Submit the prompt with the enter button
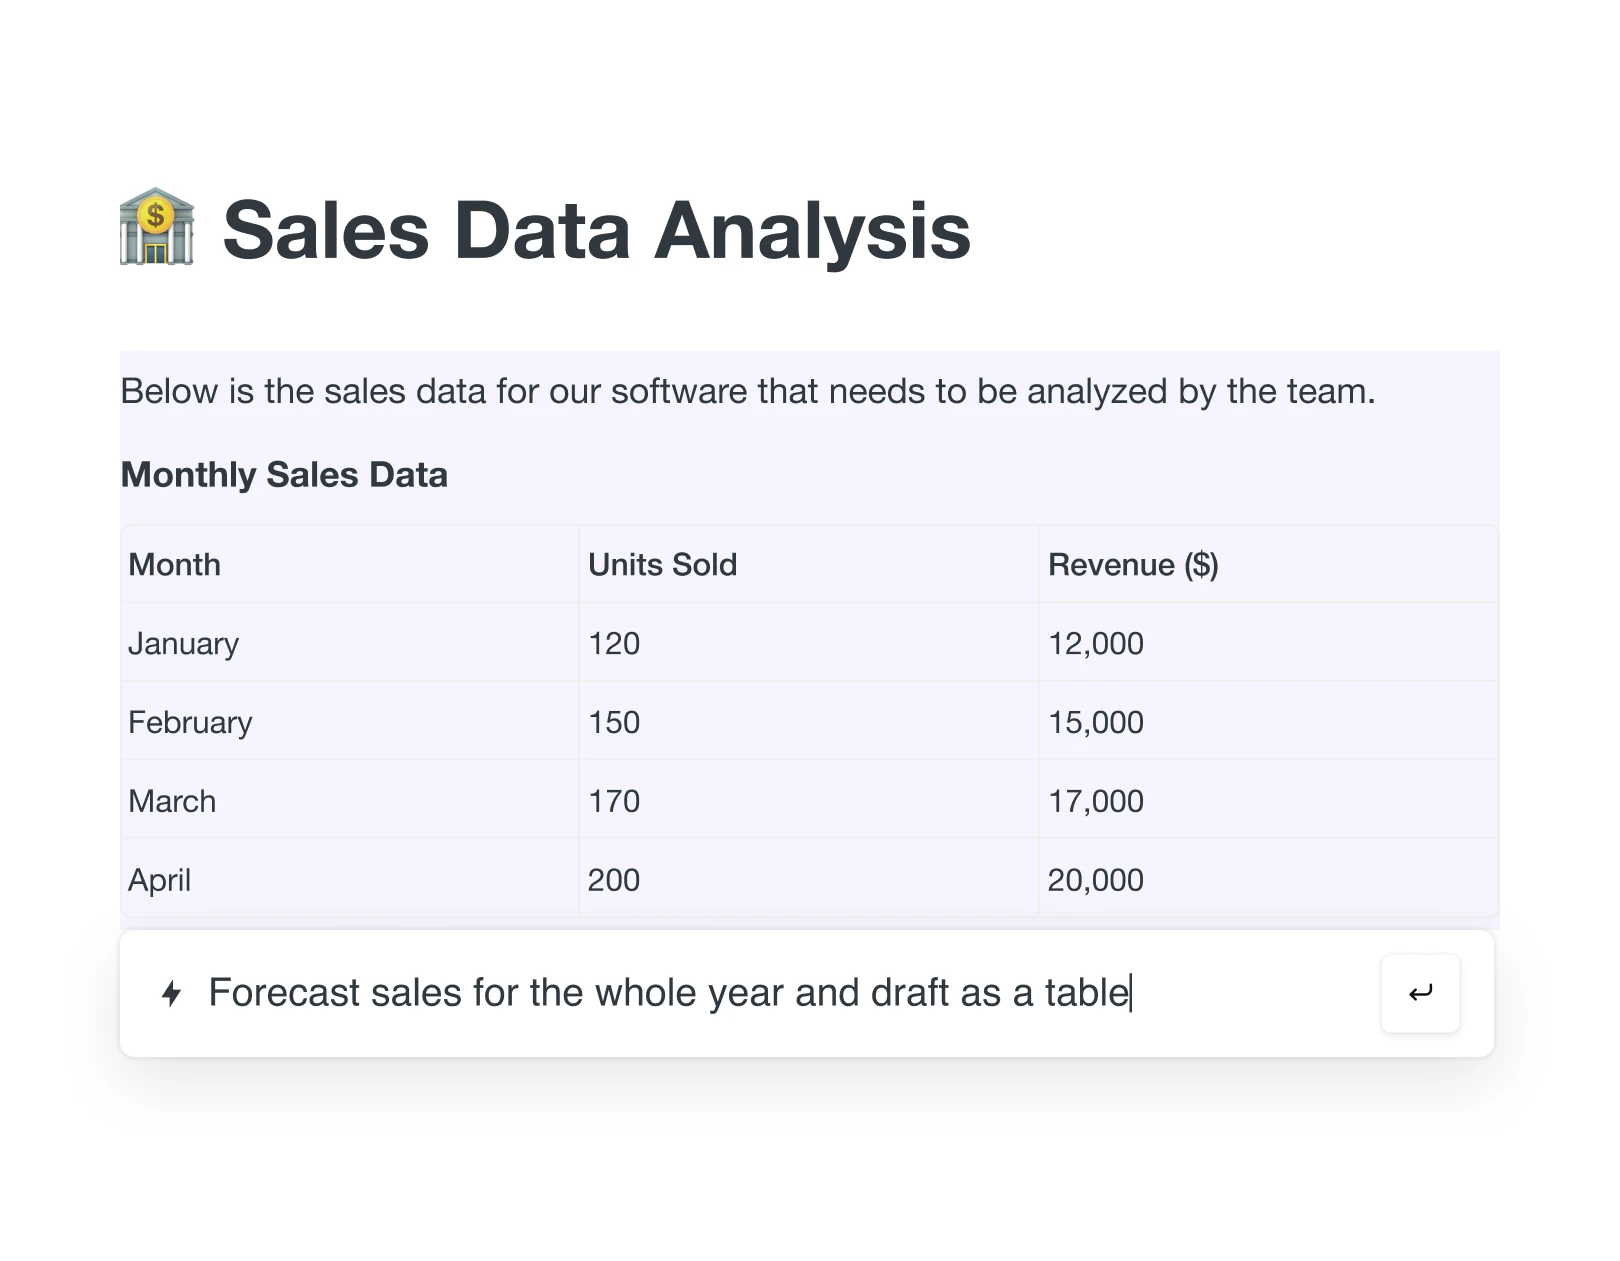 [1419, 993]
